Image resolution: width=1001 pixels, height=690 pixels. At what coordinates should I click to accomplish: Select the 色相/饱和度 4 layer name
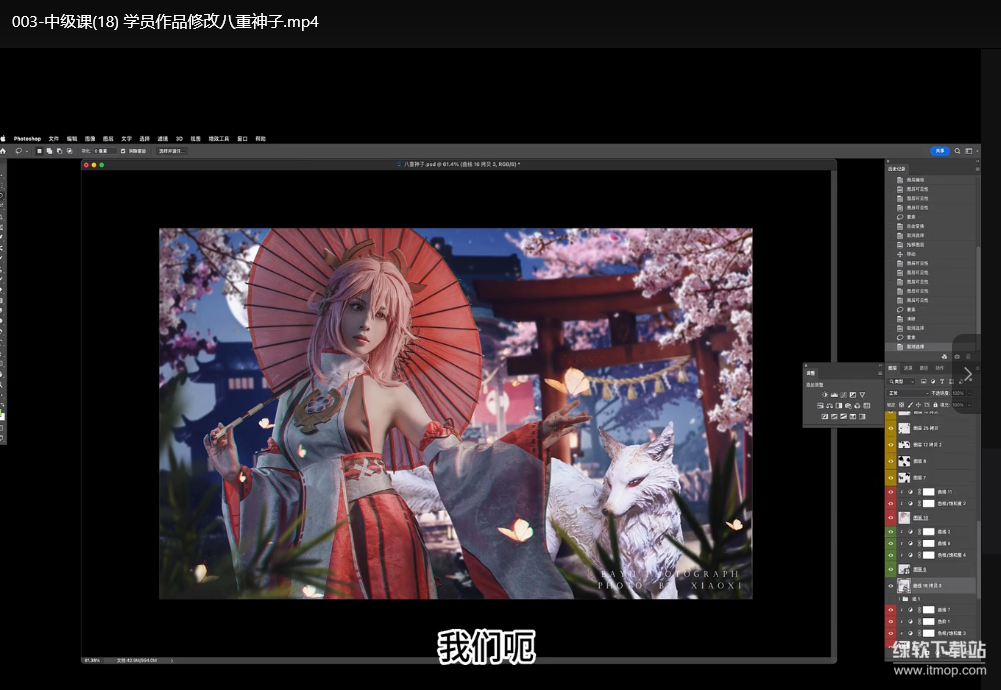pos(951,555)
